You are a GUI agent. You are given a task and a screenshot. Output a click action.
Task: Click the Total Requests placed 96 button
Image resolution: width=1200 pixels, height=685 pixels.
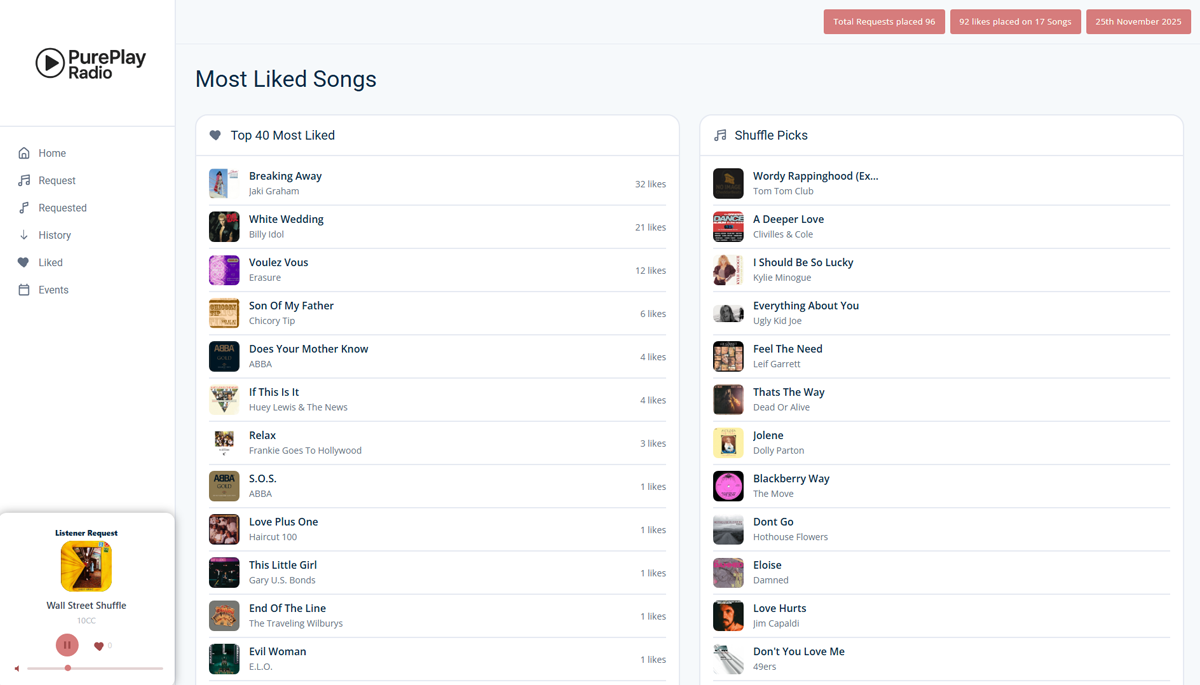click(884, 22)
